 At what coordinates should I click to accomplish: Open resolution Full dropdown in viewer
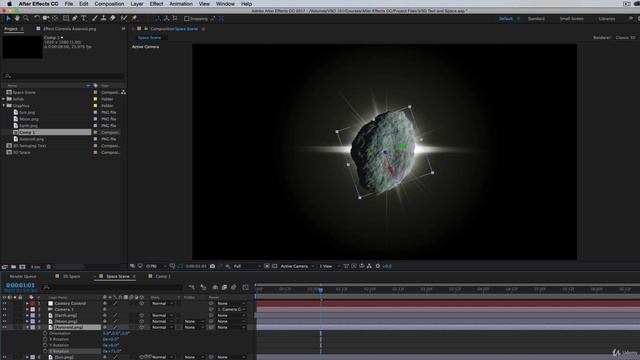(247, 266)
